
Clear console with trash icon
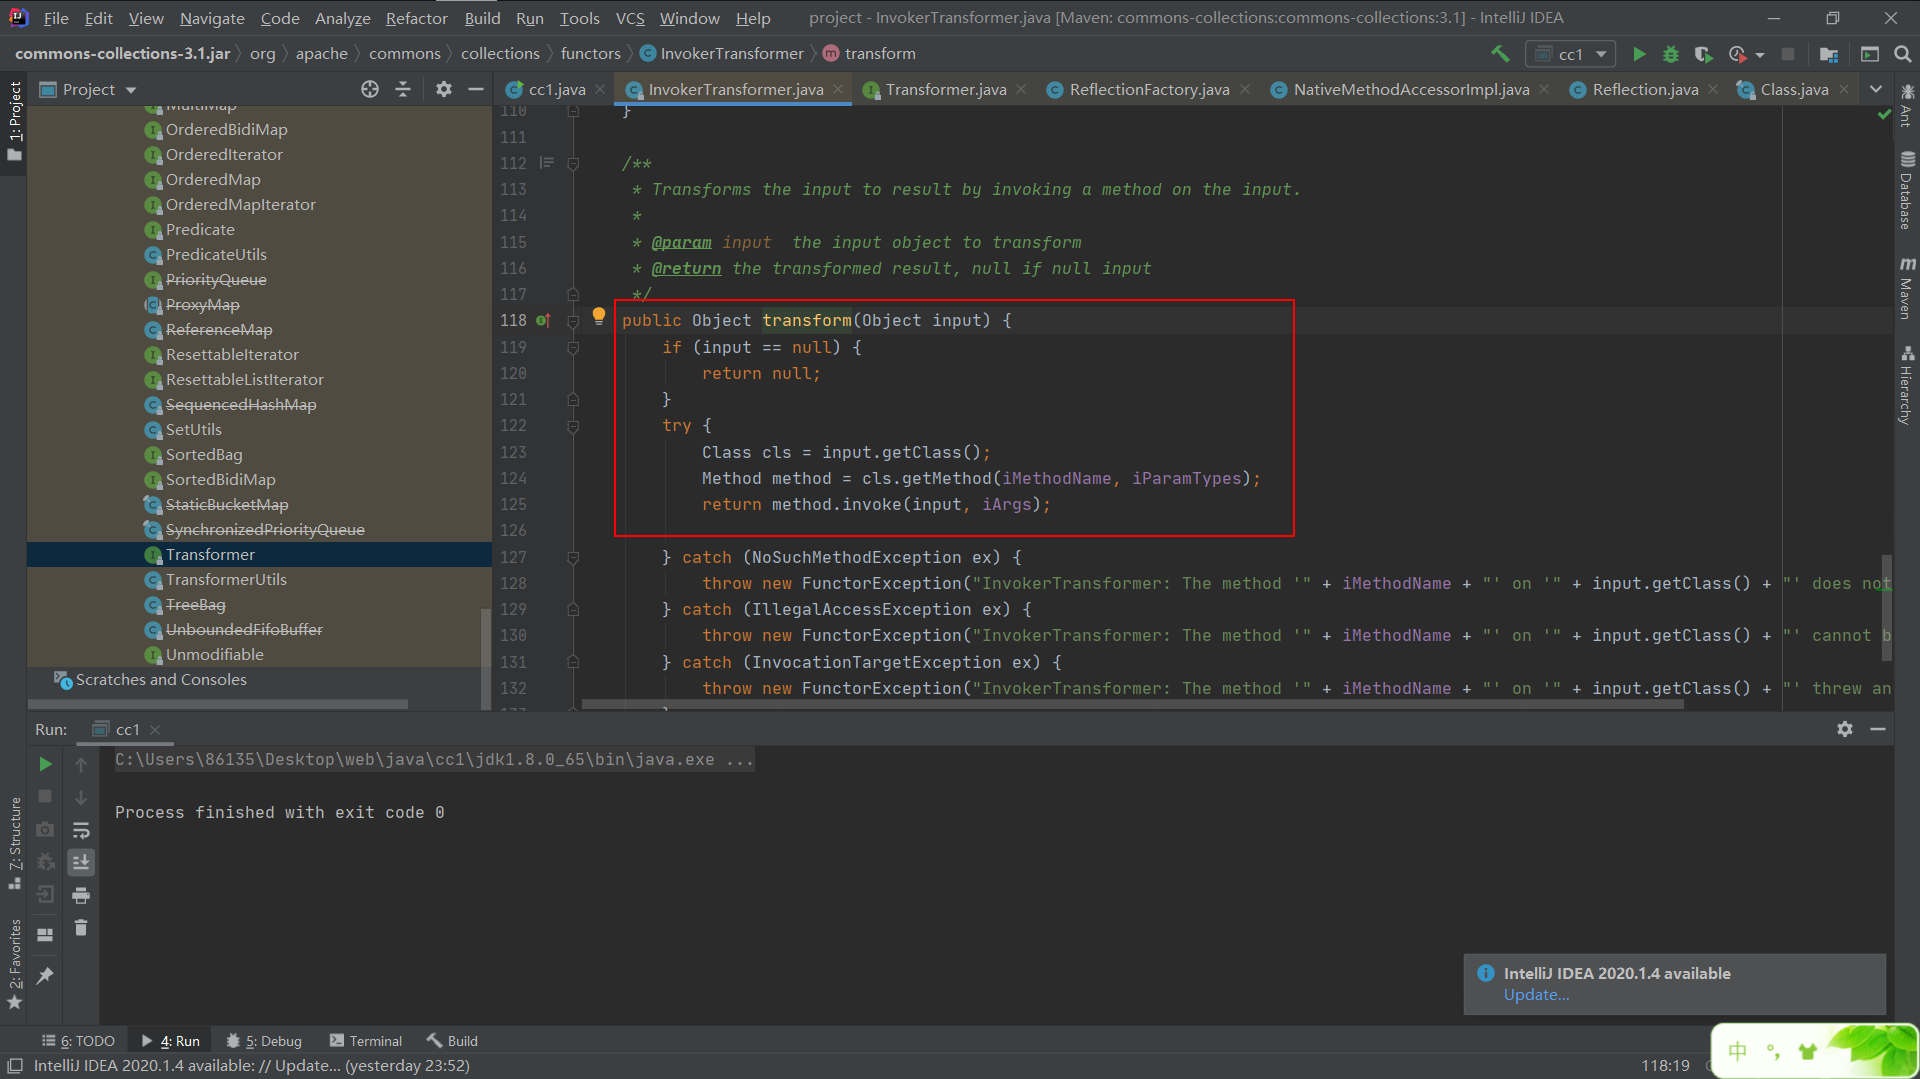81,928
